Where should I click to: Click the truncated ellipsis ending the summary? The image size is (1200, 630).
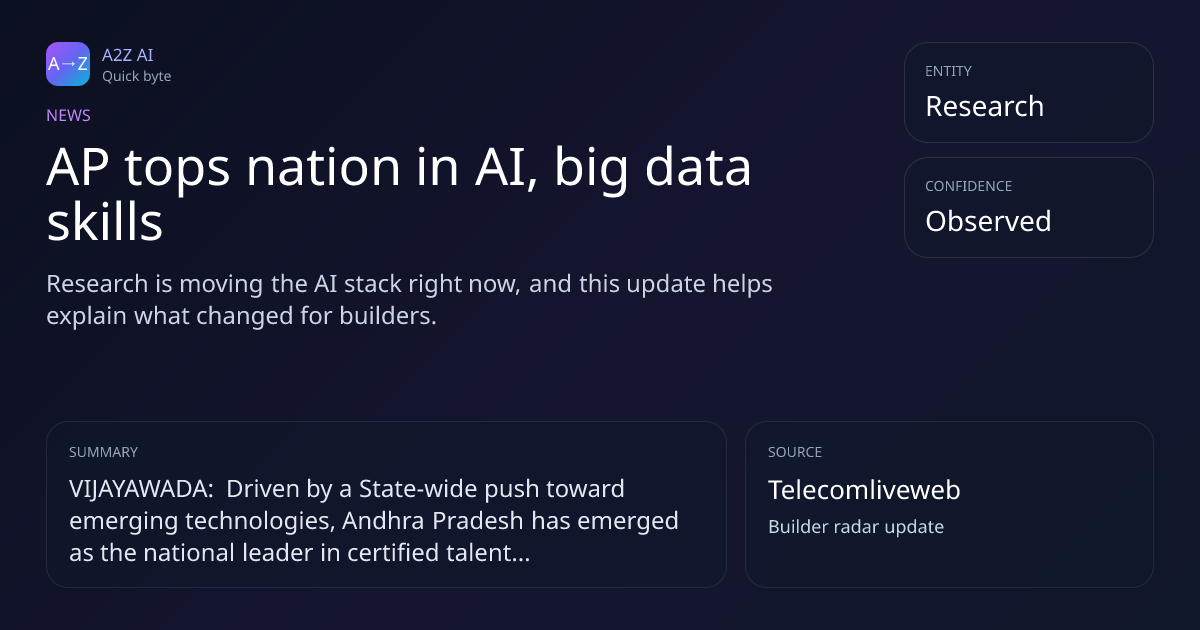pos(520,554)
